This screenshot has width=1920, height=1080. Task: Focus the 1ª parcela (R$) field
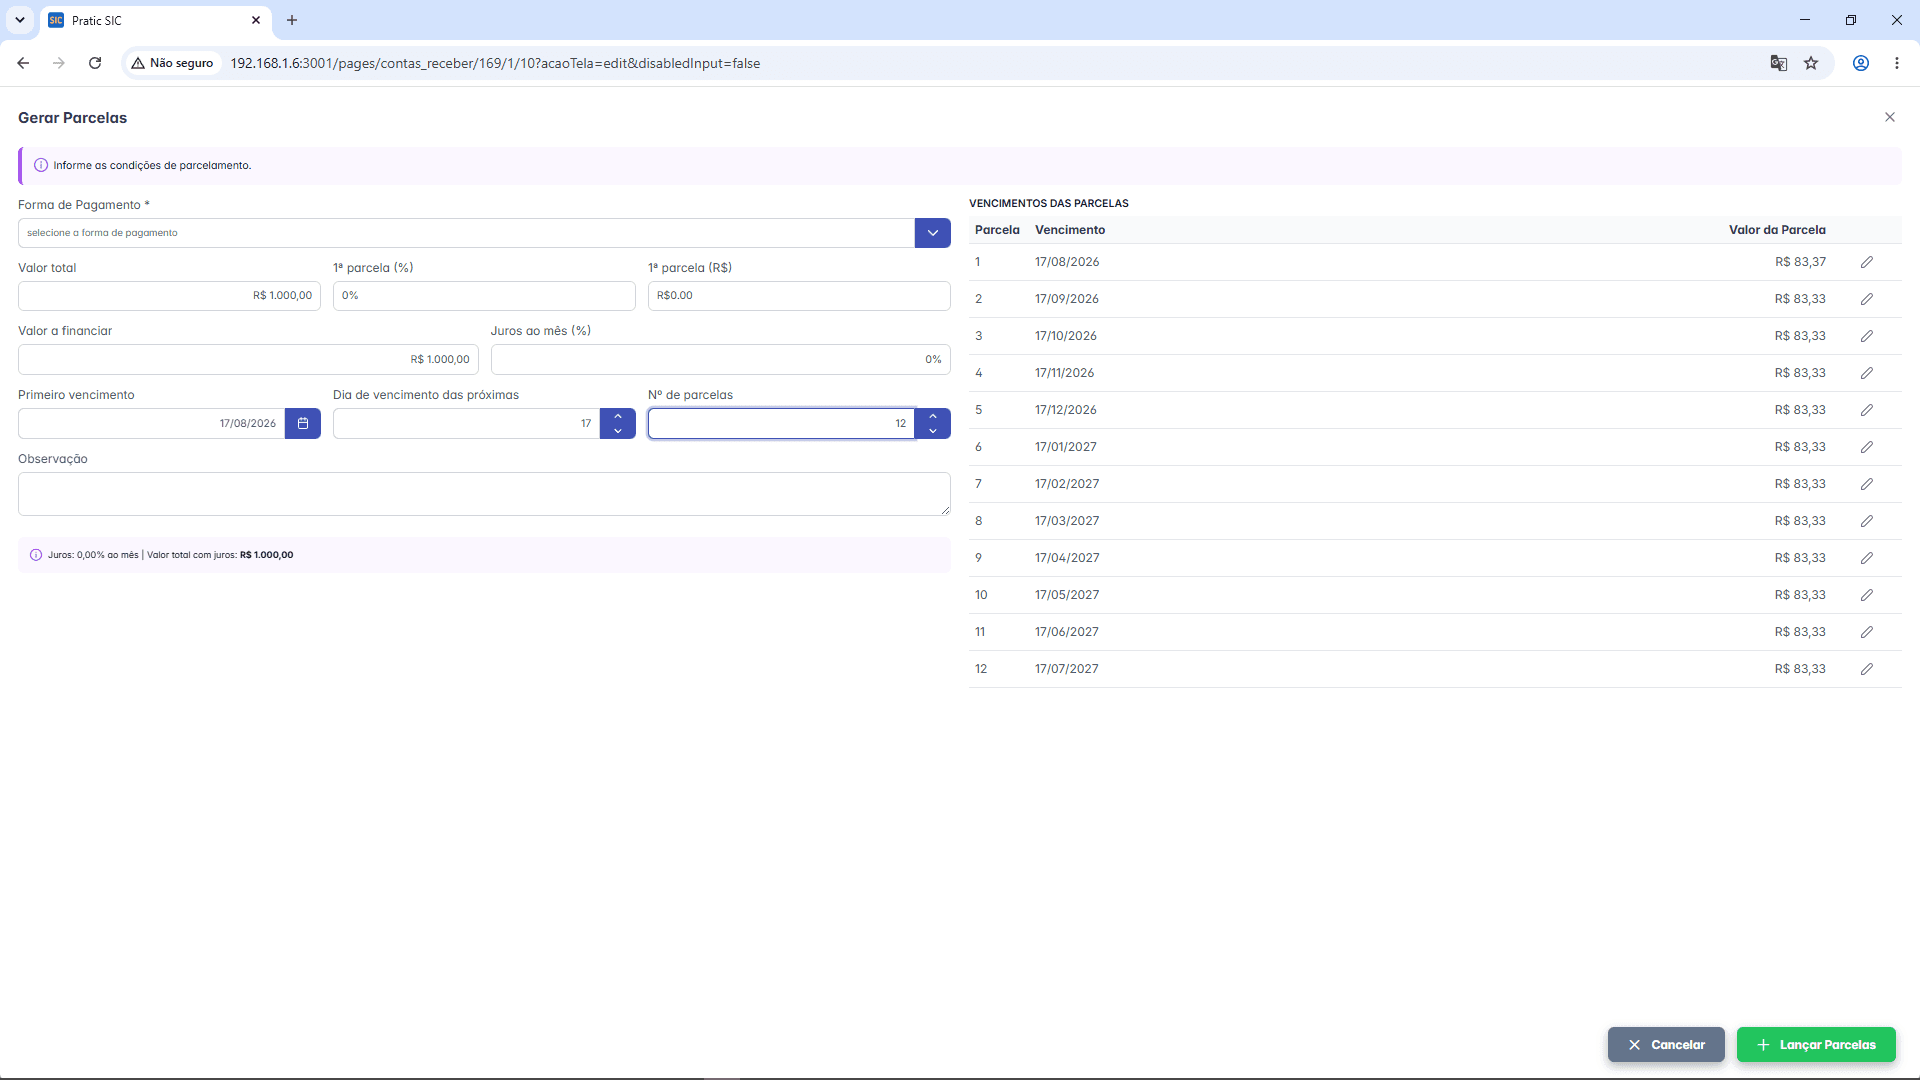(x=799, y=296)
